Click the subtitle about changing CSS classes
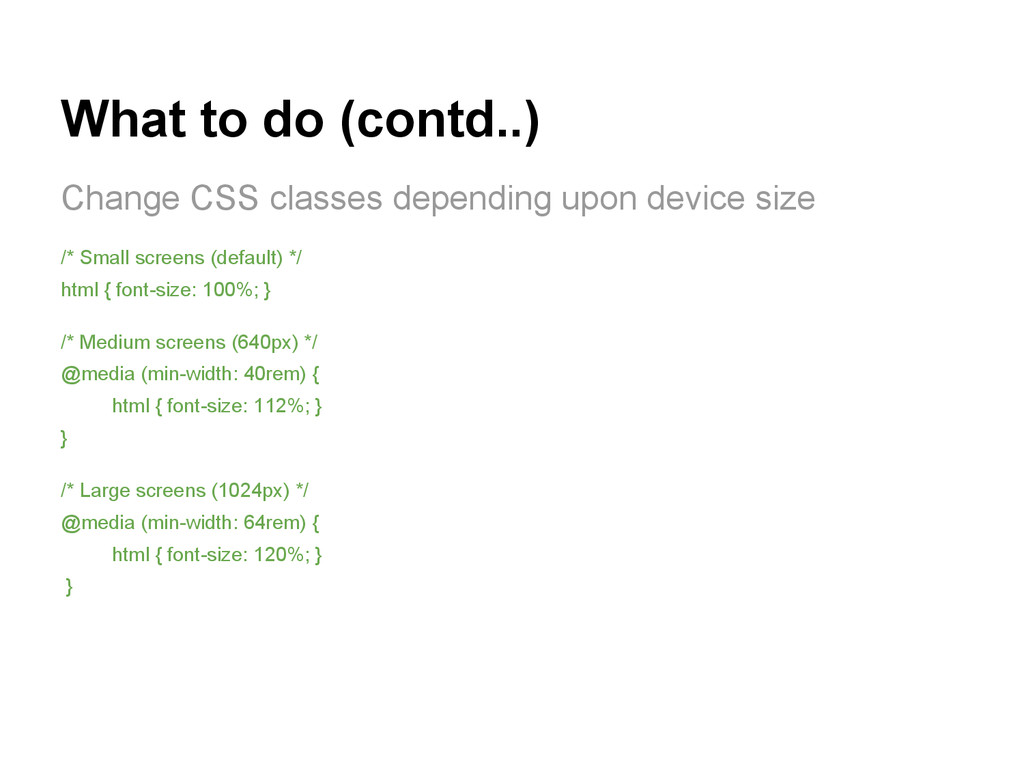Viewport: 1024px width, 768px height. click(437, 198)
